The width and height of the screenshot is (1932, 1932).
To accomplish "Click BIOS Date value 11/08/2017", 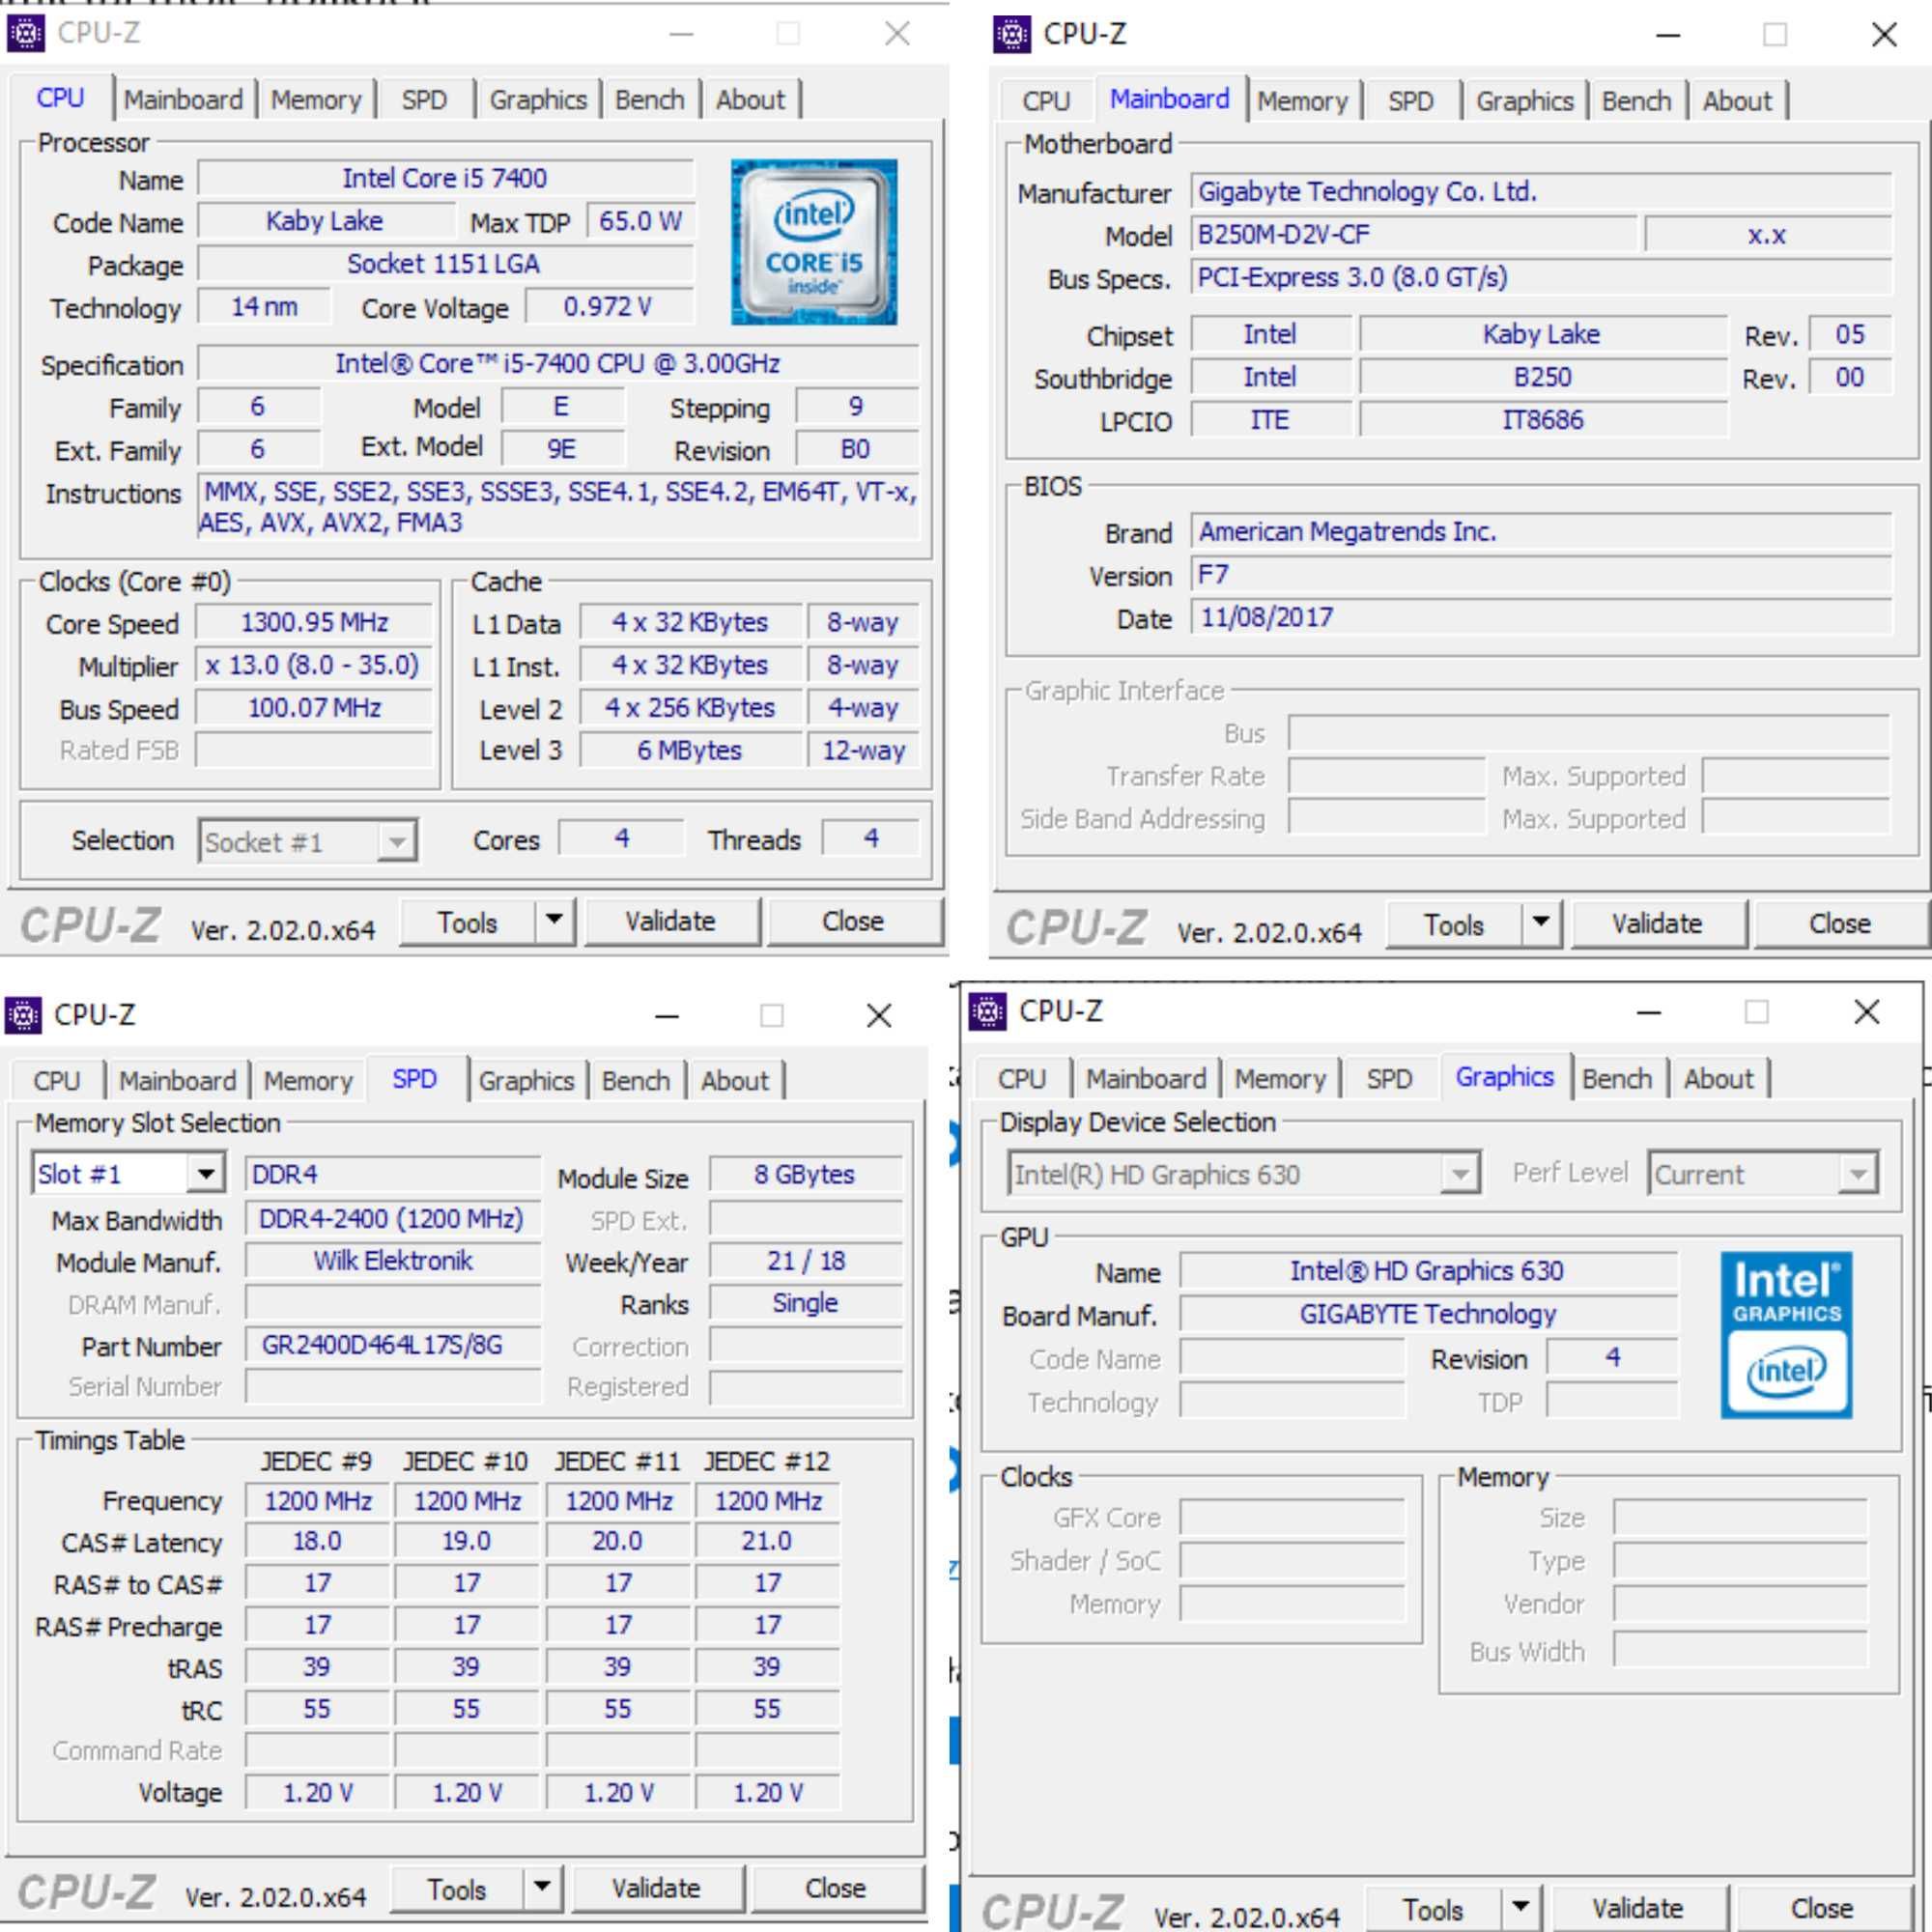I will point(1541,617).
